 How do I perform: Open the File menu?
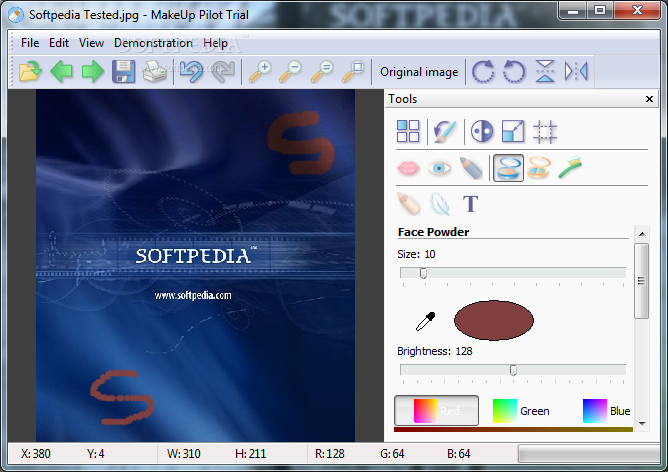(30, 43)
